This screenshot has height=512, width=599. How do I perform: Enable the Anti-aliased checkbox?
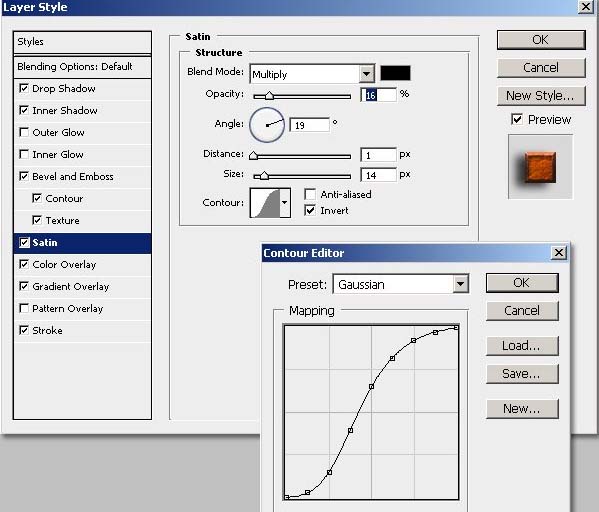point(310,194)
